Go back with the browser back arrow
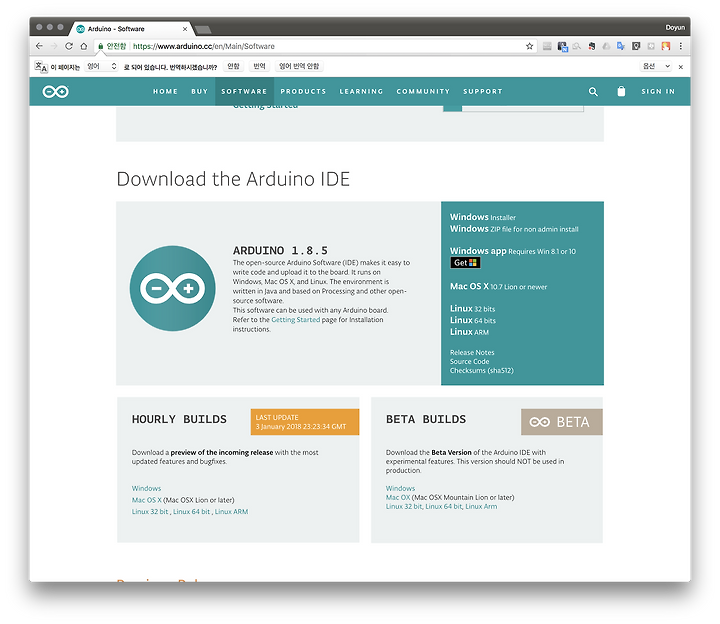This screenshot has height=624, width=720. pos(39,46)
